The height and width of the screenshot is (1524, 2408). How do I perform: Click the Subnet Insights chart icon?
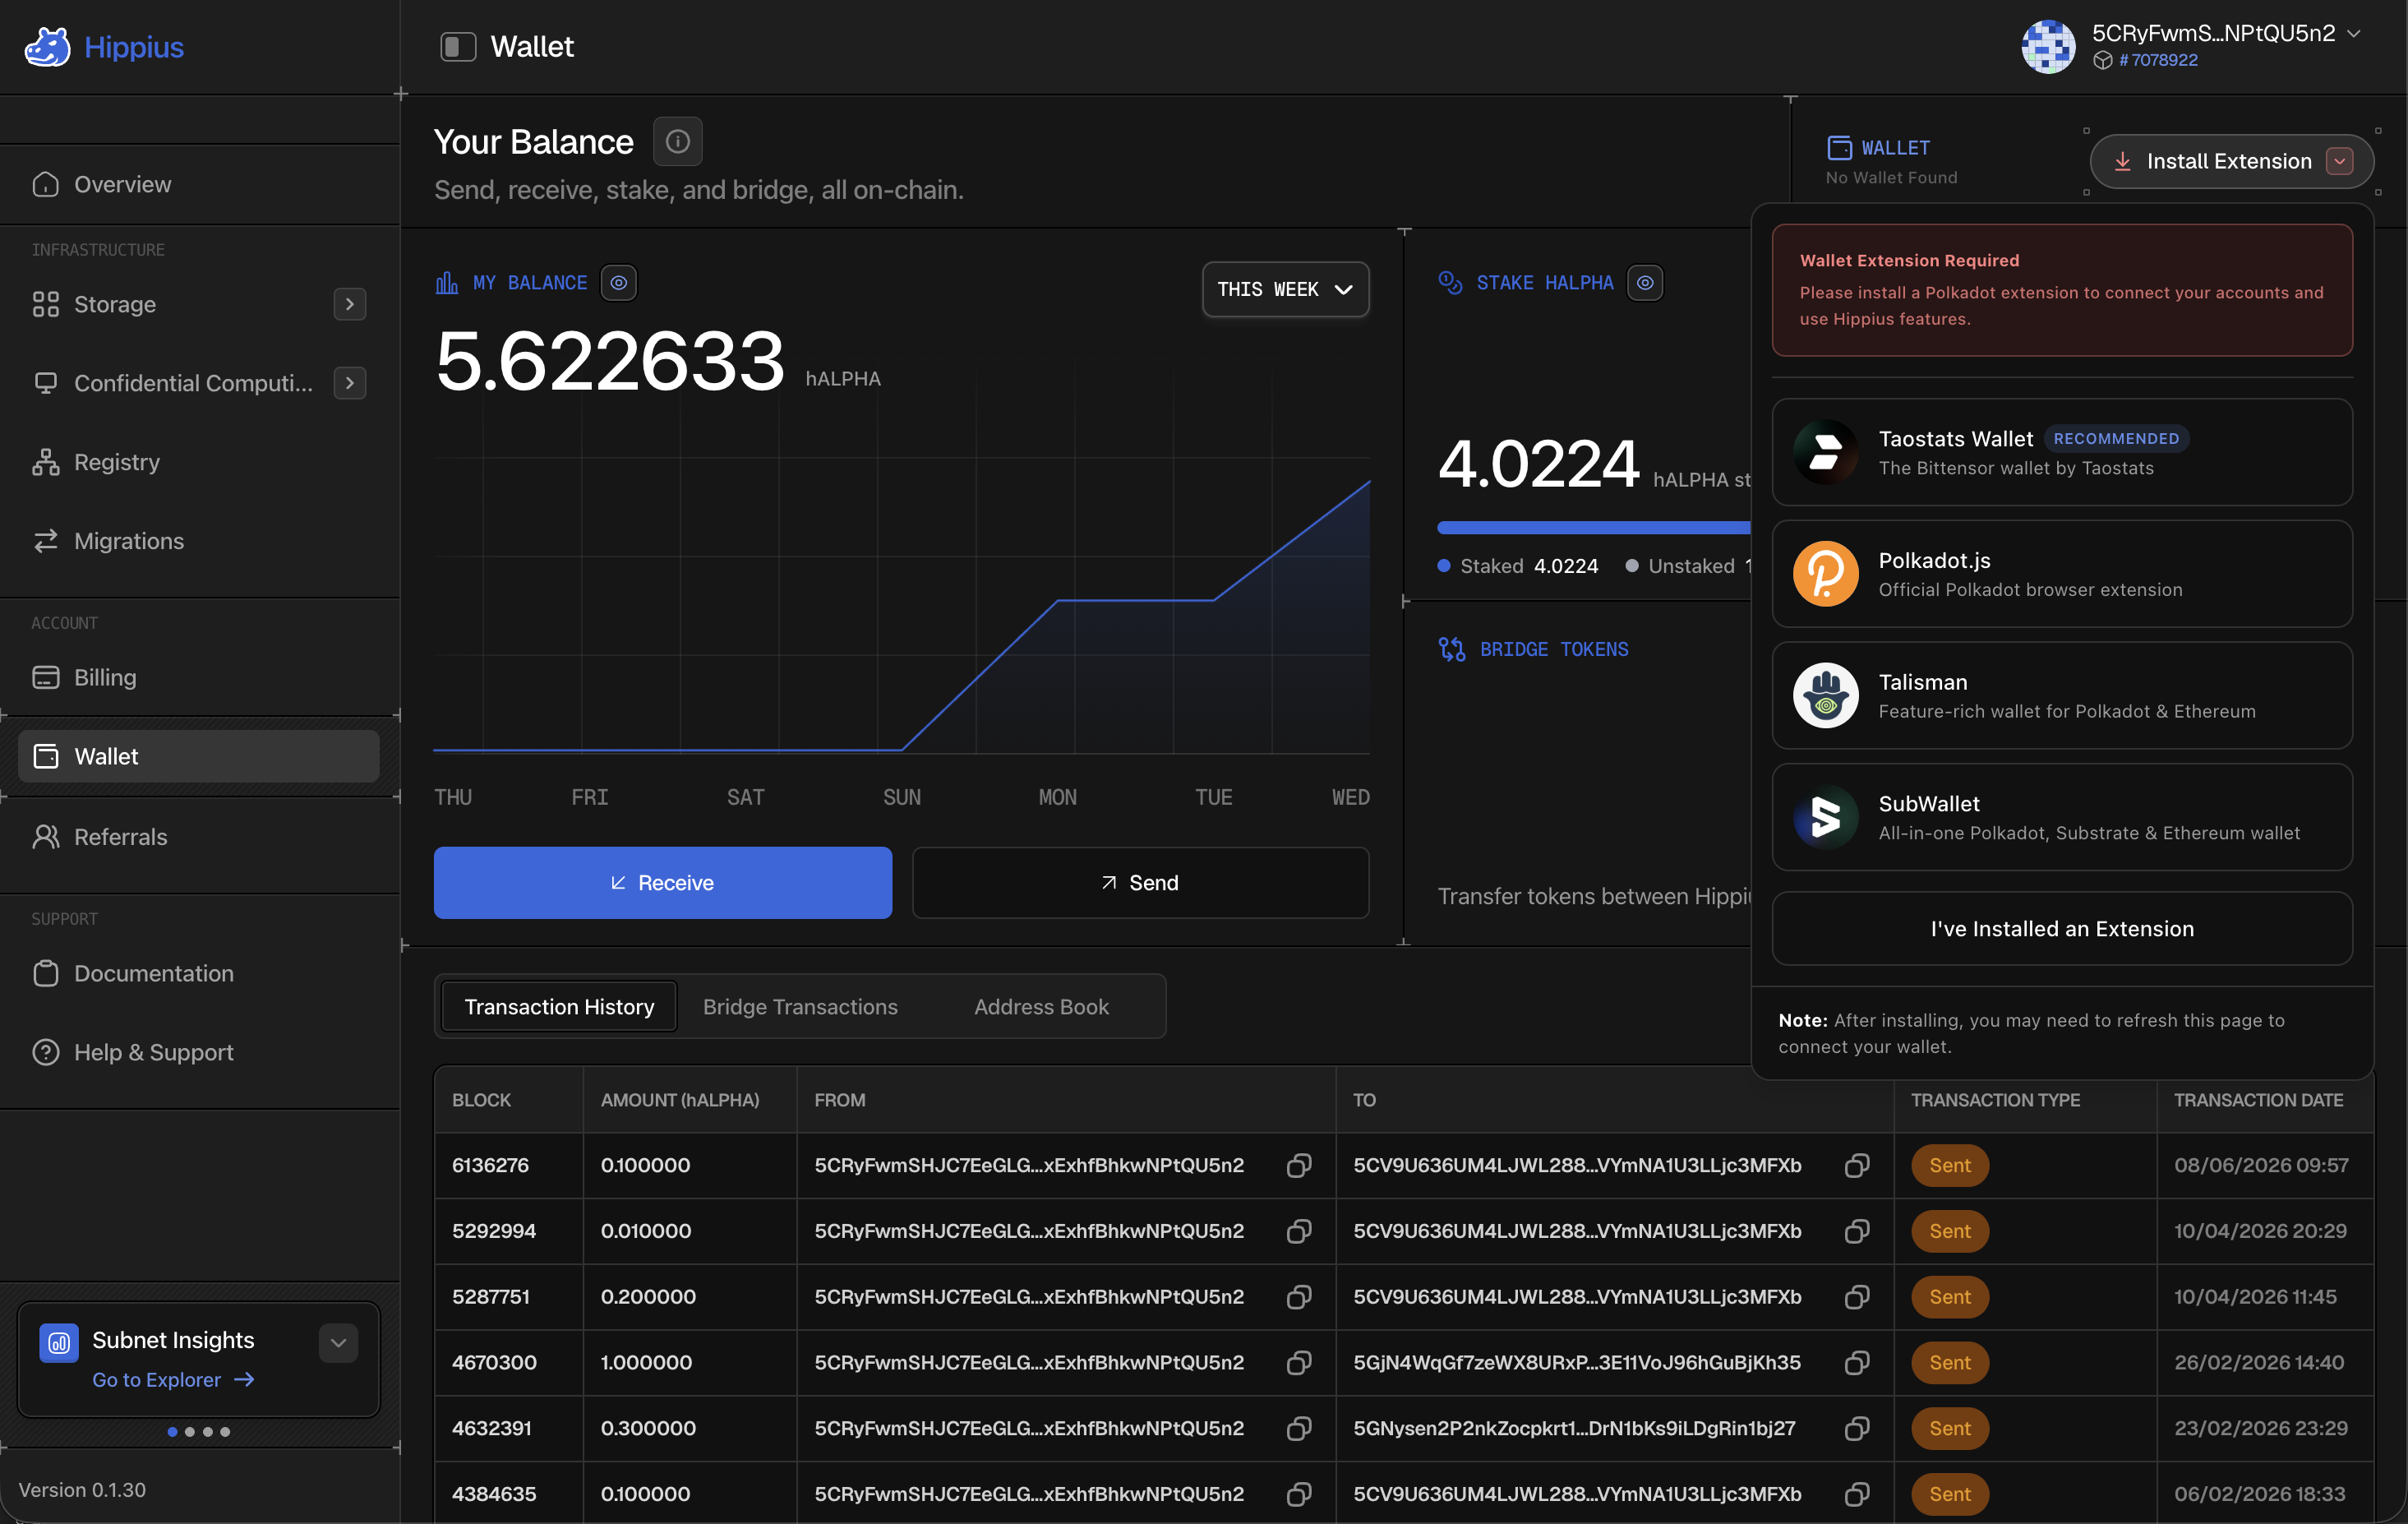[x=59, y=1343]
